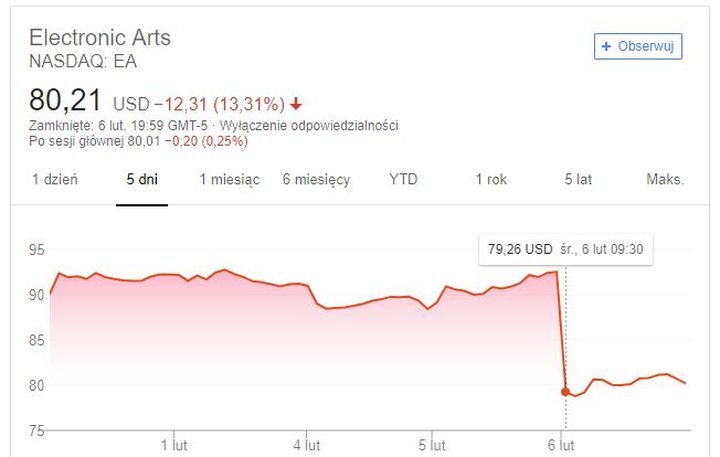
Task: Show the Maks. full history range
Action: tap(665, 180)
